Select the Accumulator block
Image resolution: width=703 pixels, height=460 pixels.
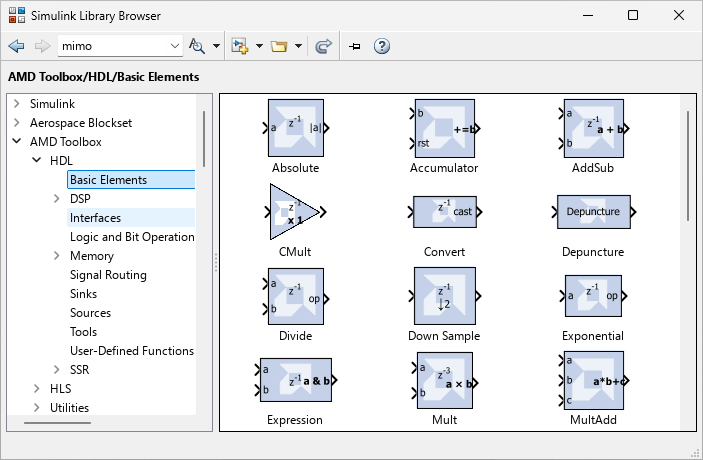point(444,129)
